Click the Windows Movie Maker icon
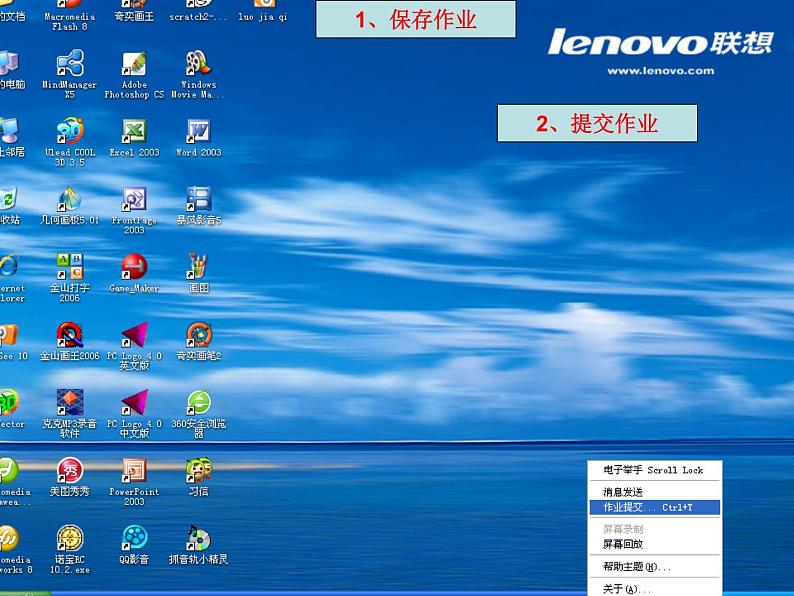The height and width of the screenshot is (596, 794). click(x=198, y=66)
